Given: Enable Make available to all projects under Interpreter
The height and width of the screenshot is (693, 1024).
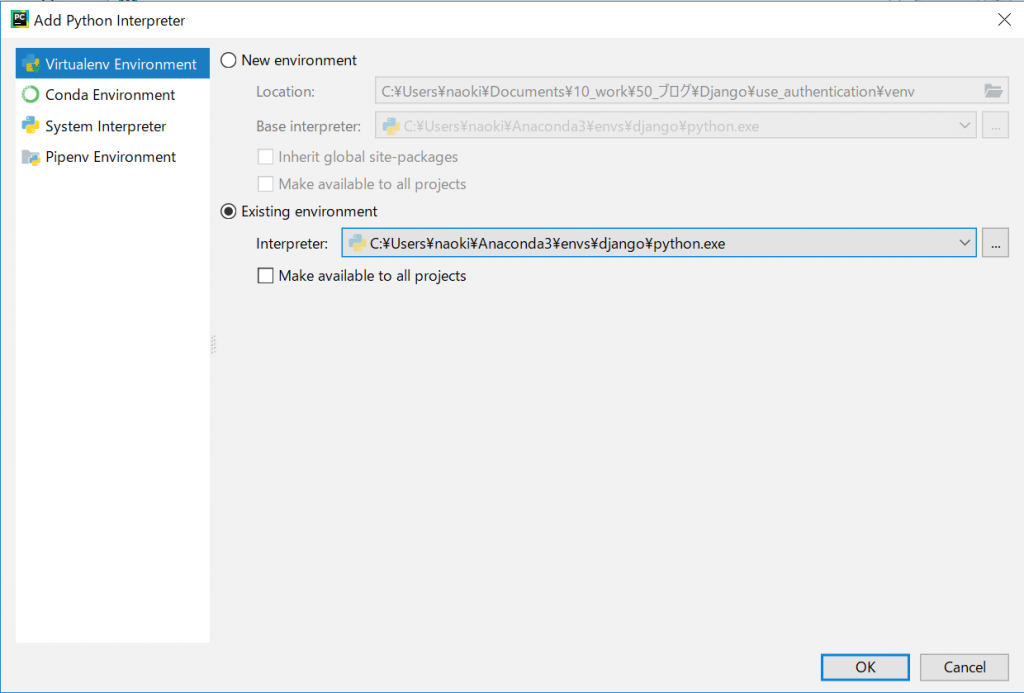Looking at the screenshot, I should 266,276.
